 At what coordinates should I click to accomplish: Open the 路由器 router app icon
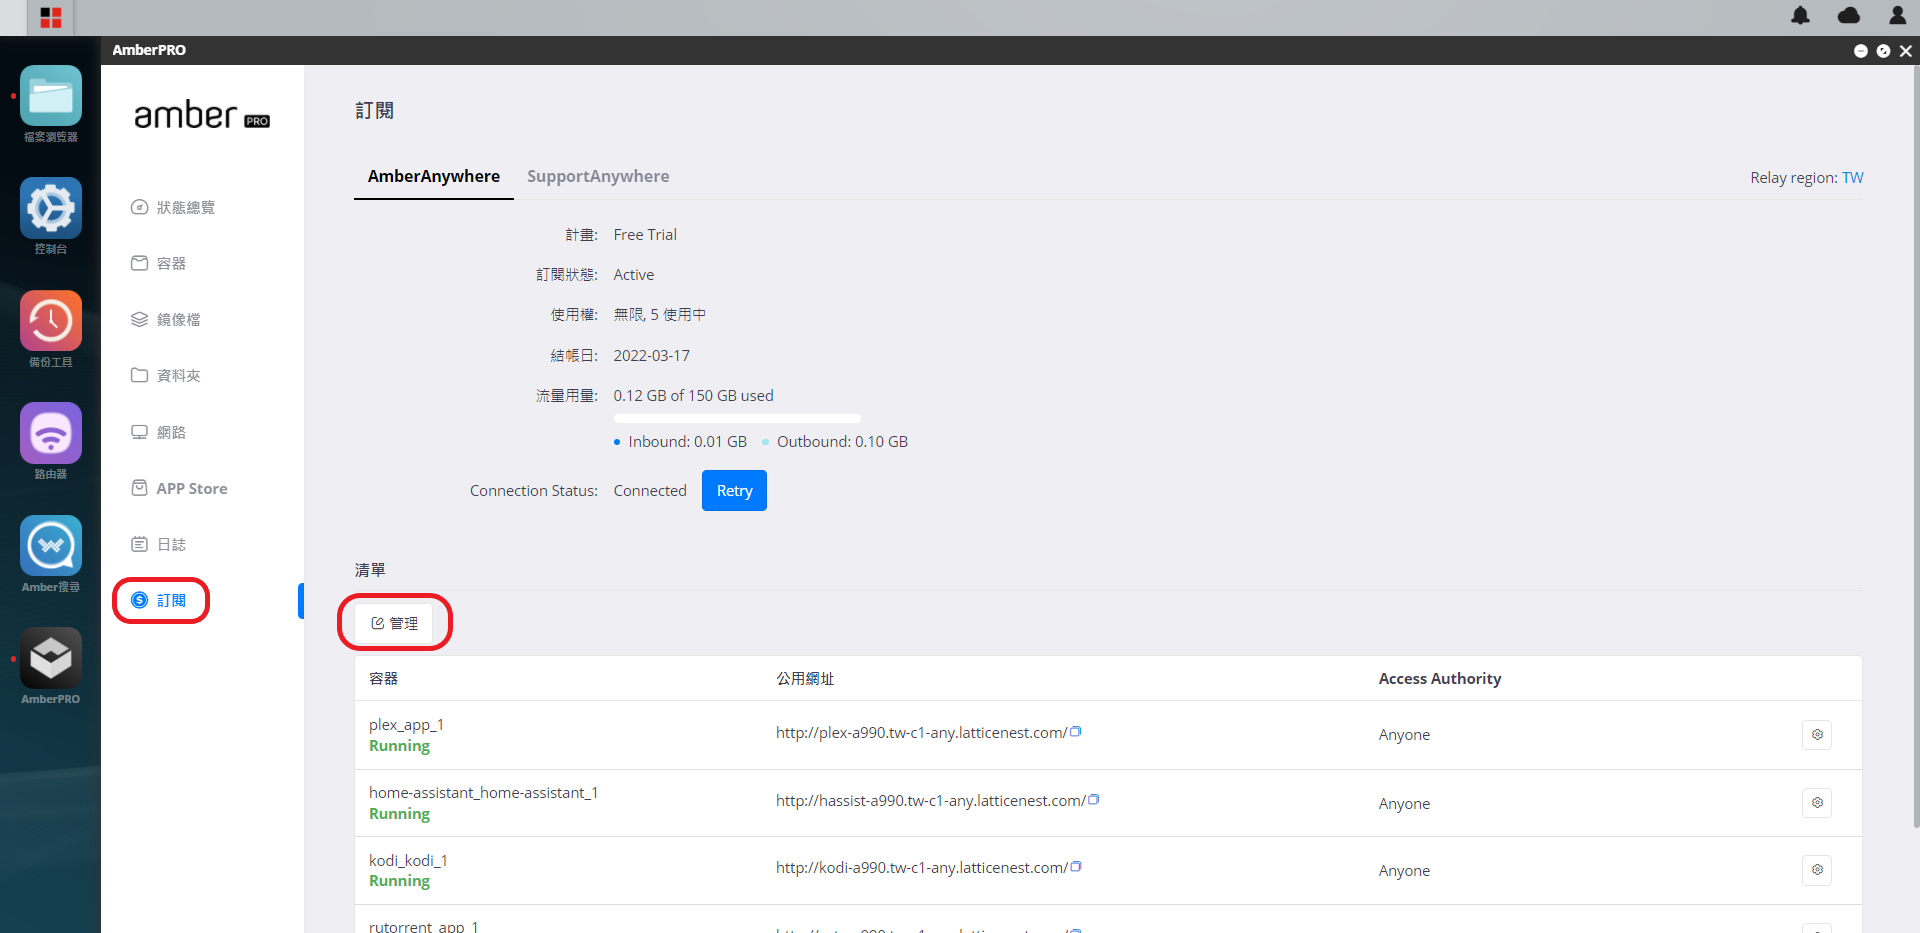pos(51,433)
